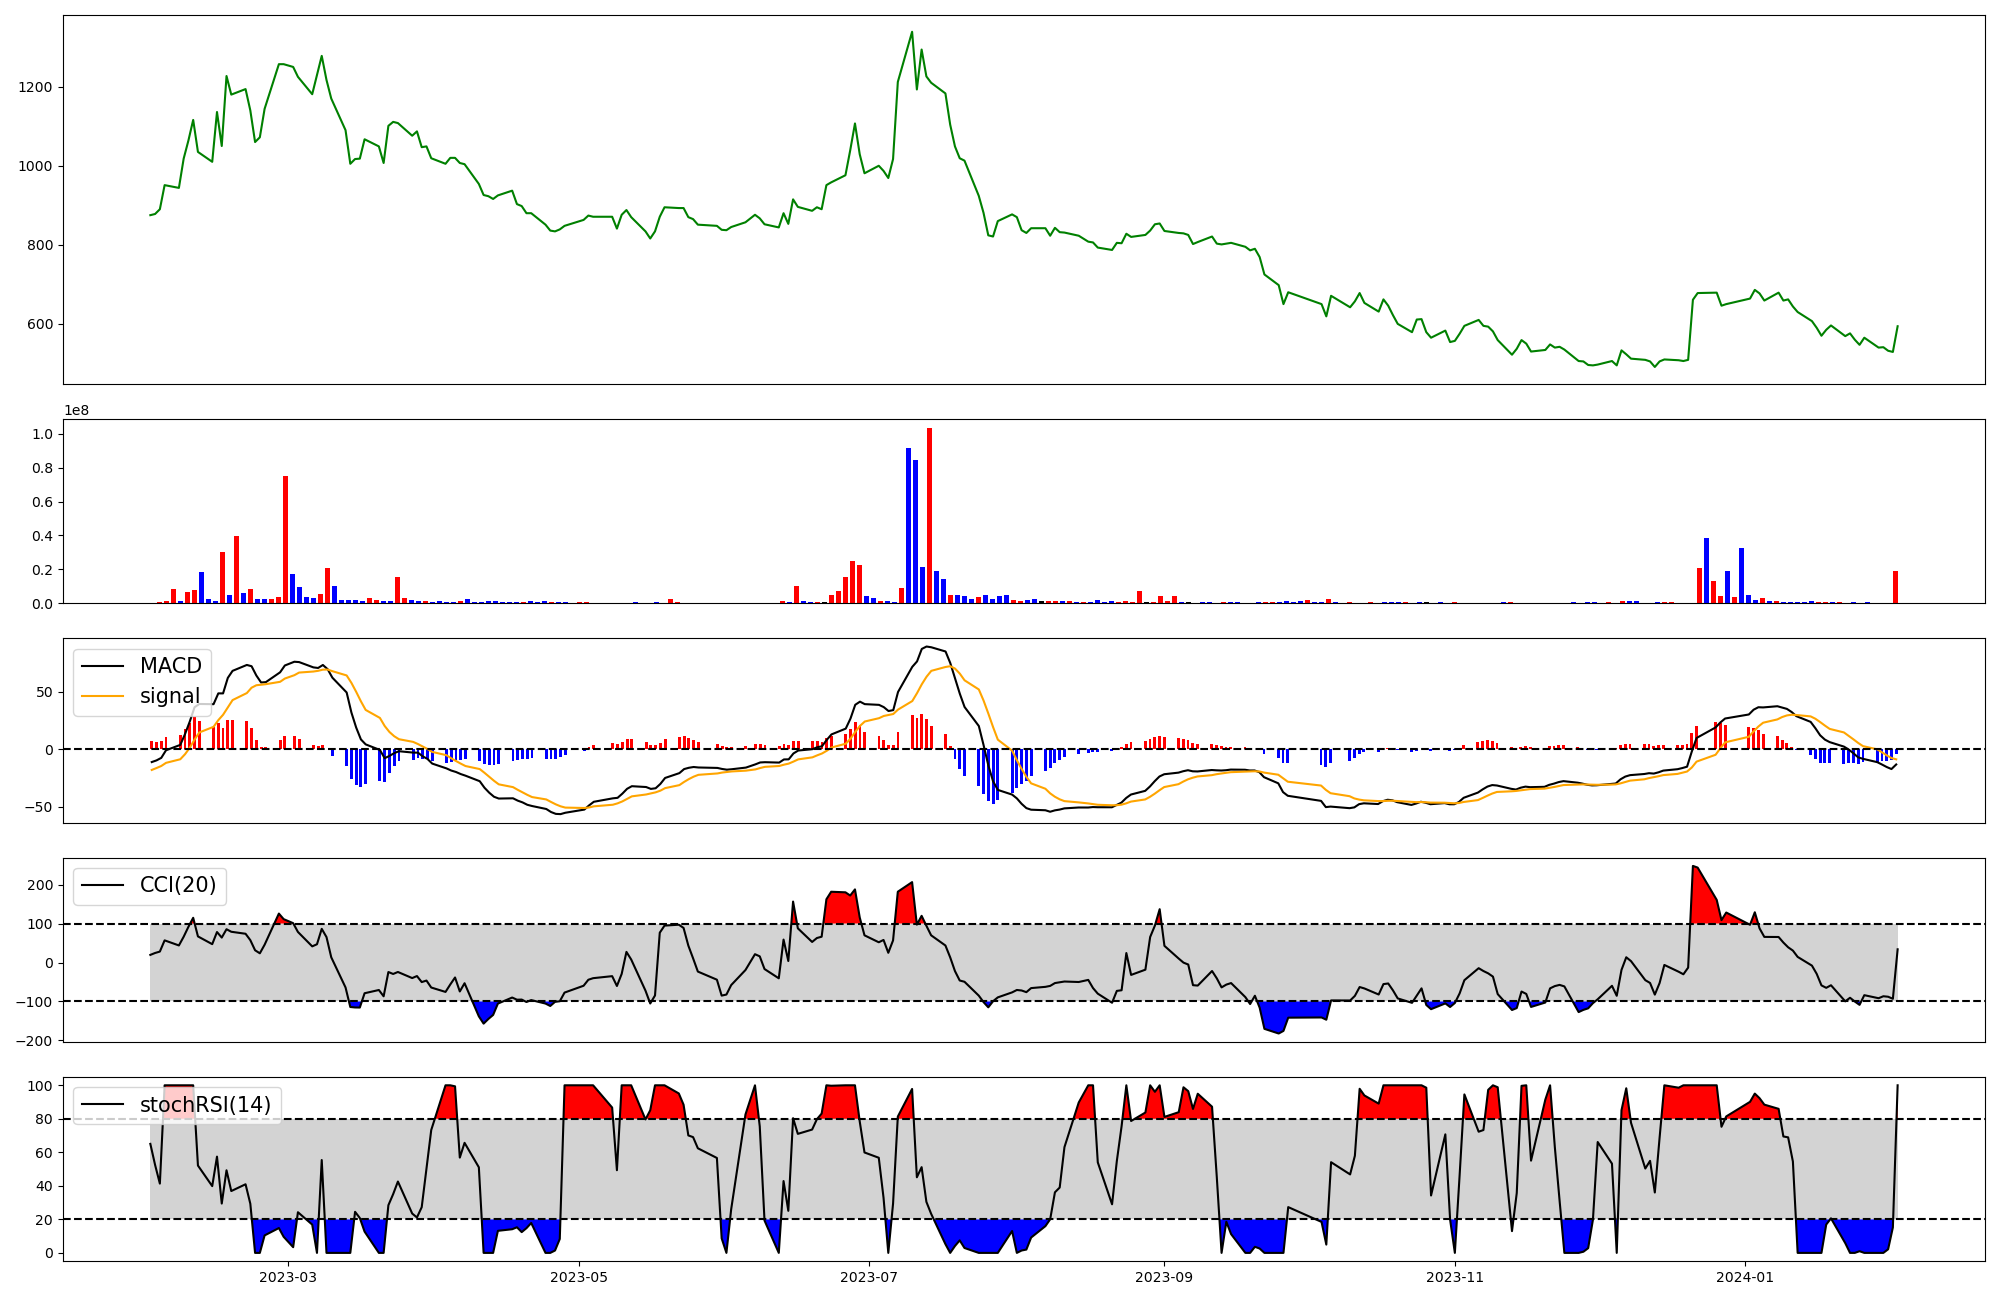Image resolution: width=2000 pixels, height=1300 pixels.
Task: Click the 2023-05 x-axis date label
Action: pos(578,1277)
